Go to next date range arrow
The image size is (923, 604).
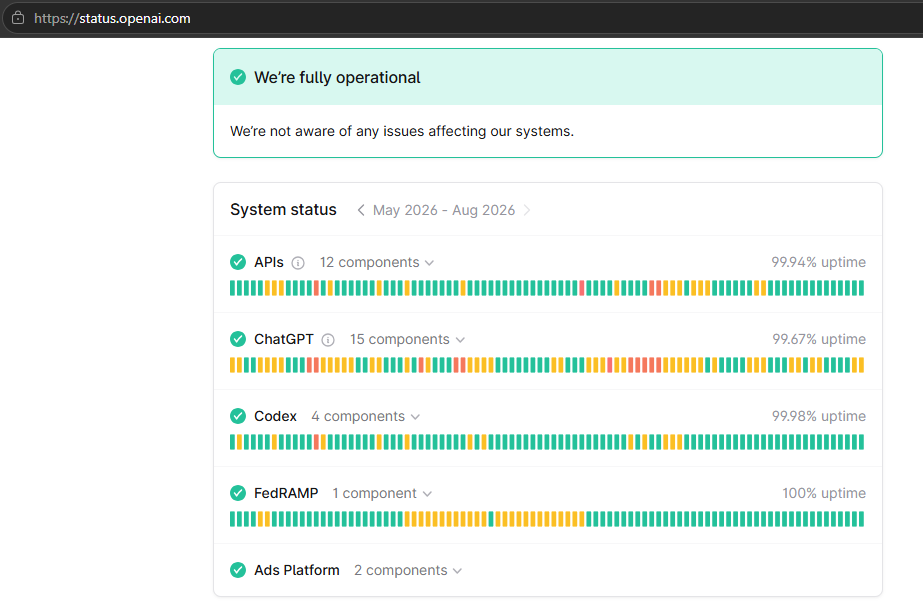pos(527,210)
